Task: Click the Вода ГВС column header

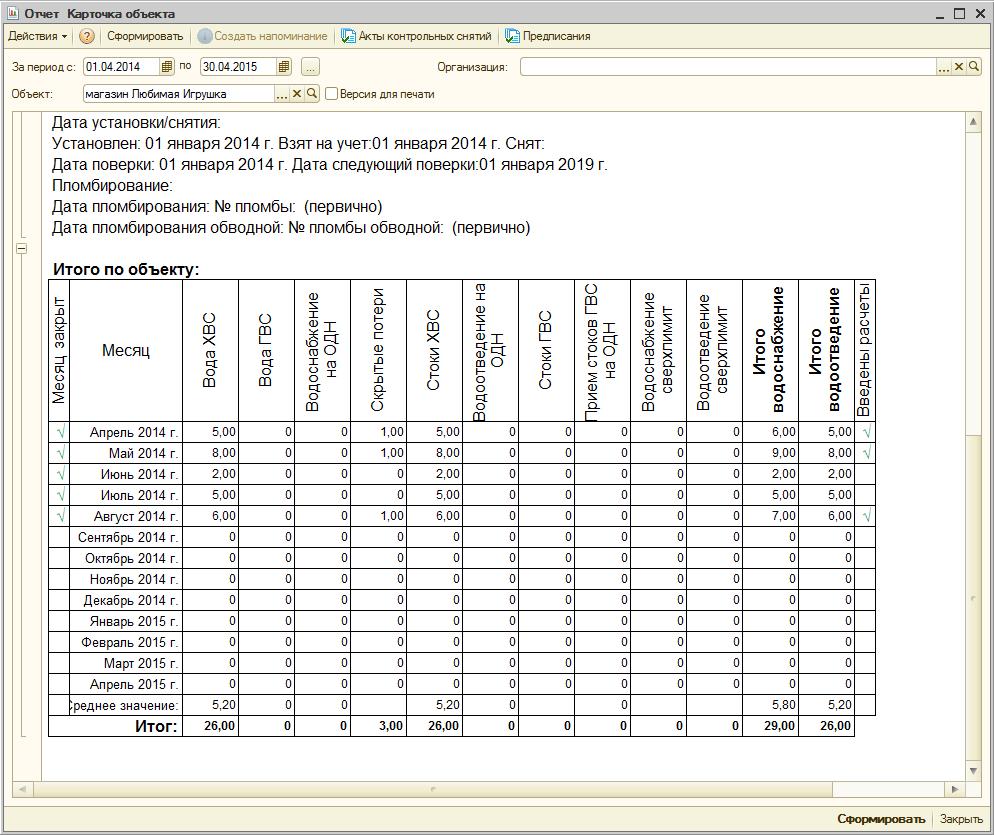Action: (x=266, y=351)
